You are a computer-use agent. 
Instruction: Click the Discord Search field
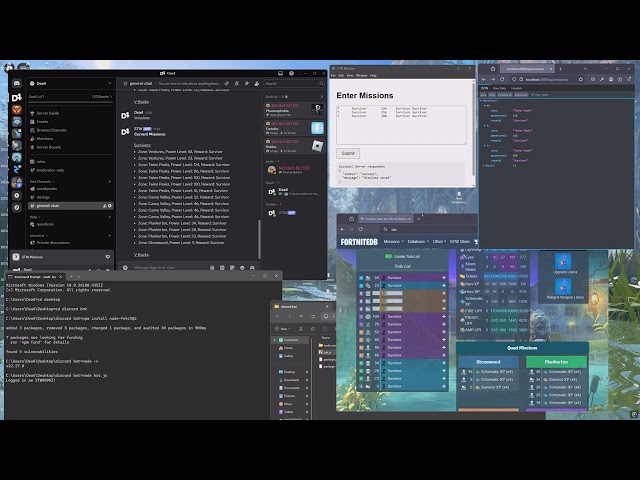[294, 83]
